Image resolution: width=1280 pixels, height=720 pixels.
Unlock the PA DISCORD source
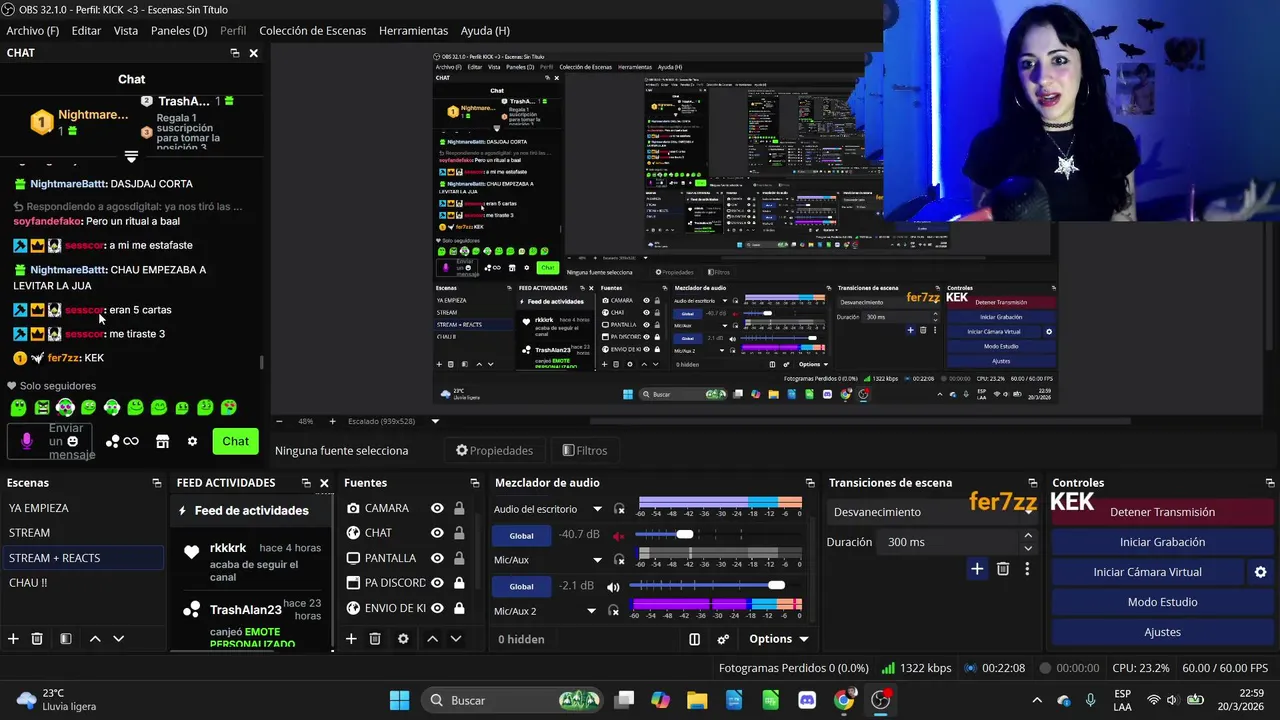[459, 583]
